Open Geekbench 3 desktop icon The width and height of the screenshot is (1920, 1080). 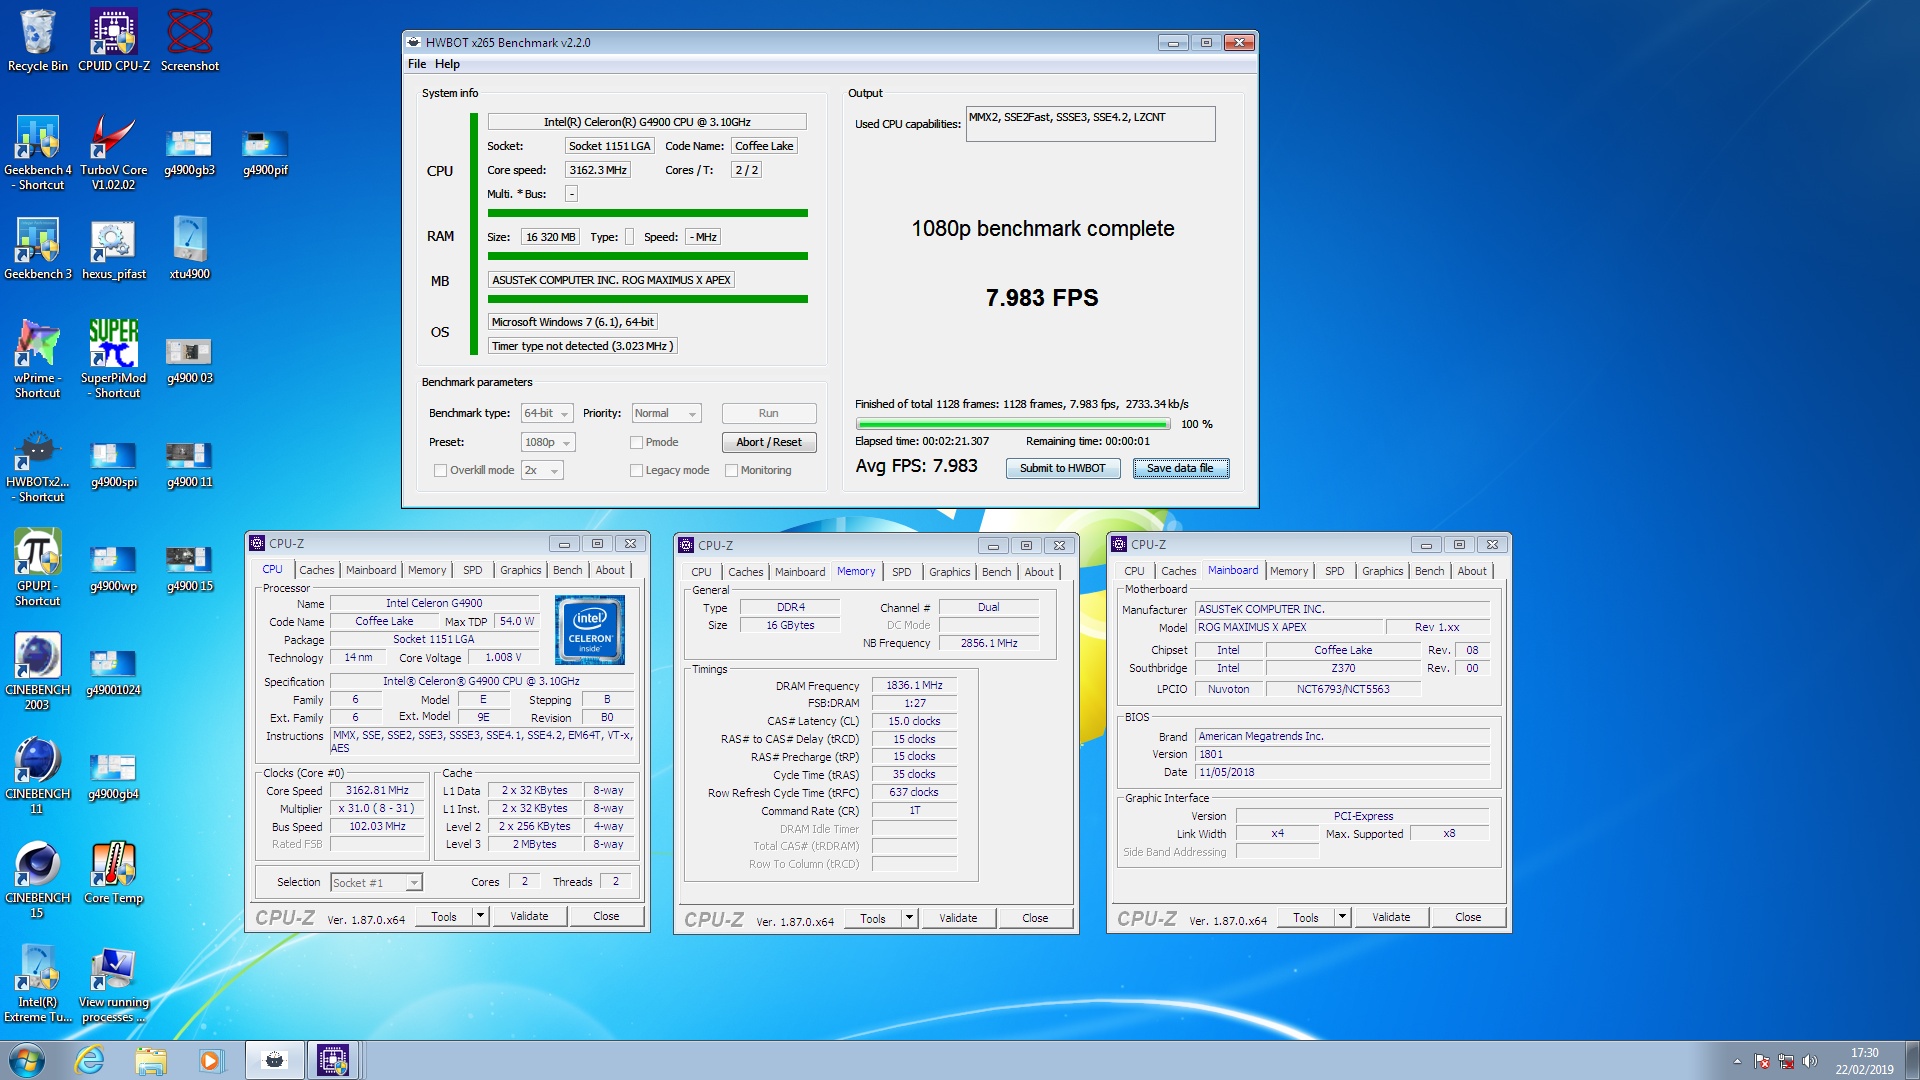[x=38, y=250]
